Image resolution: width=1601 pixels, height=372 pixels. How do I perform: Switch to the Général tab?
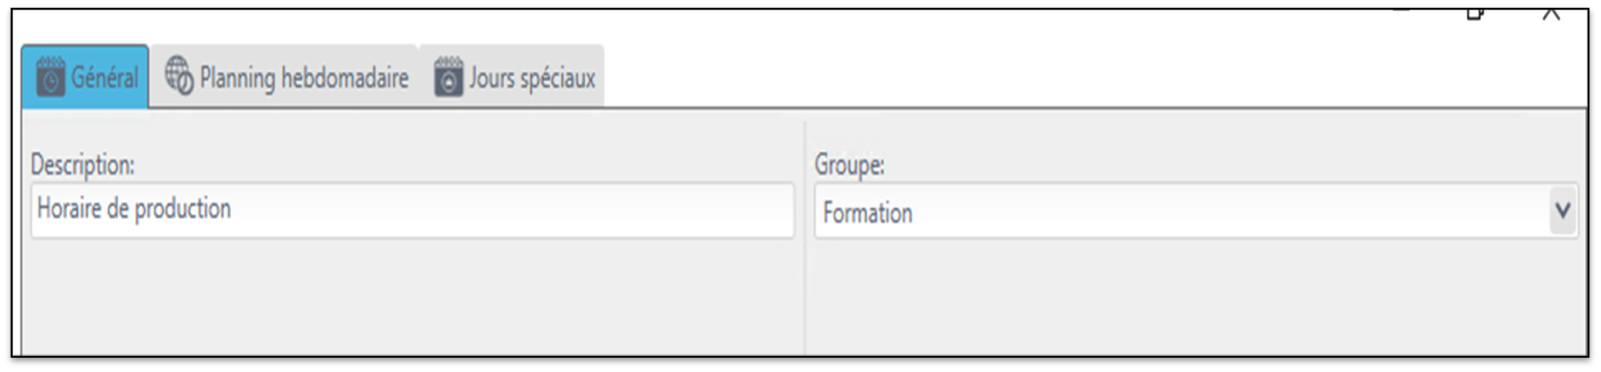[86, 76]
